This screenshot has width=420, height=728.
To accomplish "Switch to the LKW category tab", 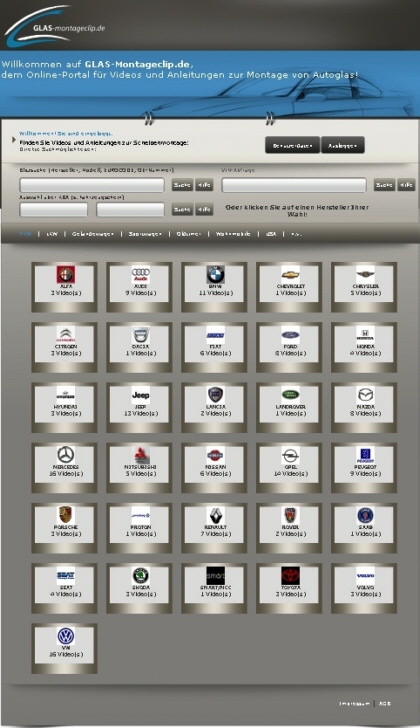I will (52, 234).
